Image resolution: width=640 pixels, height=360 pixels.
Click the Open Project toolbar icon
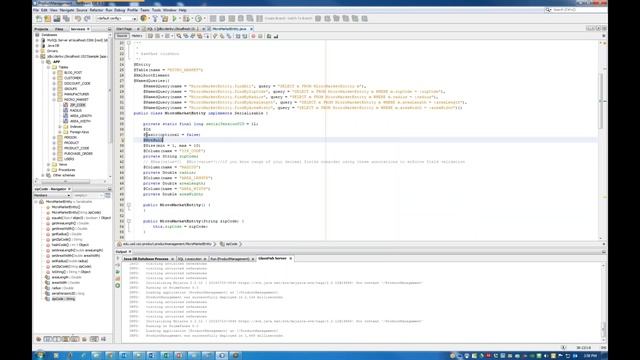click(57, 18)
